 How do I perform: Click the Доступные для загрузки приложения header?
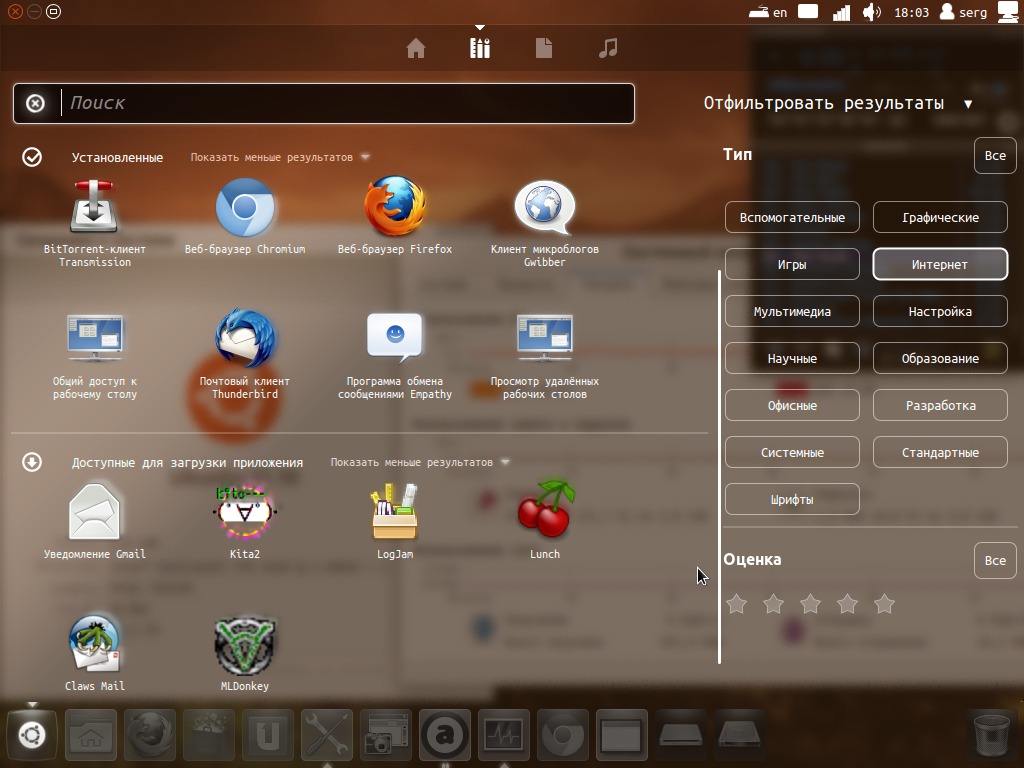pos(187,462)
